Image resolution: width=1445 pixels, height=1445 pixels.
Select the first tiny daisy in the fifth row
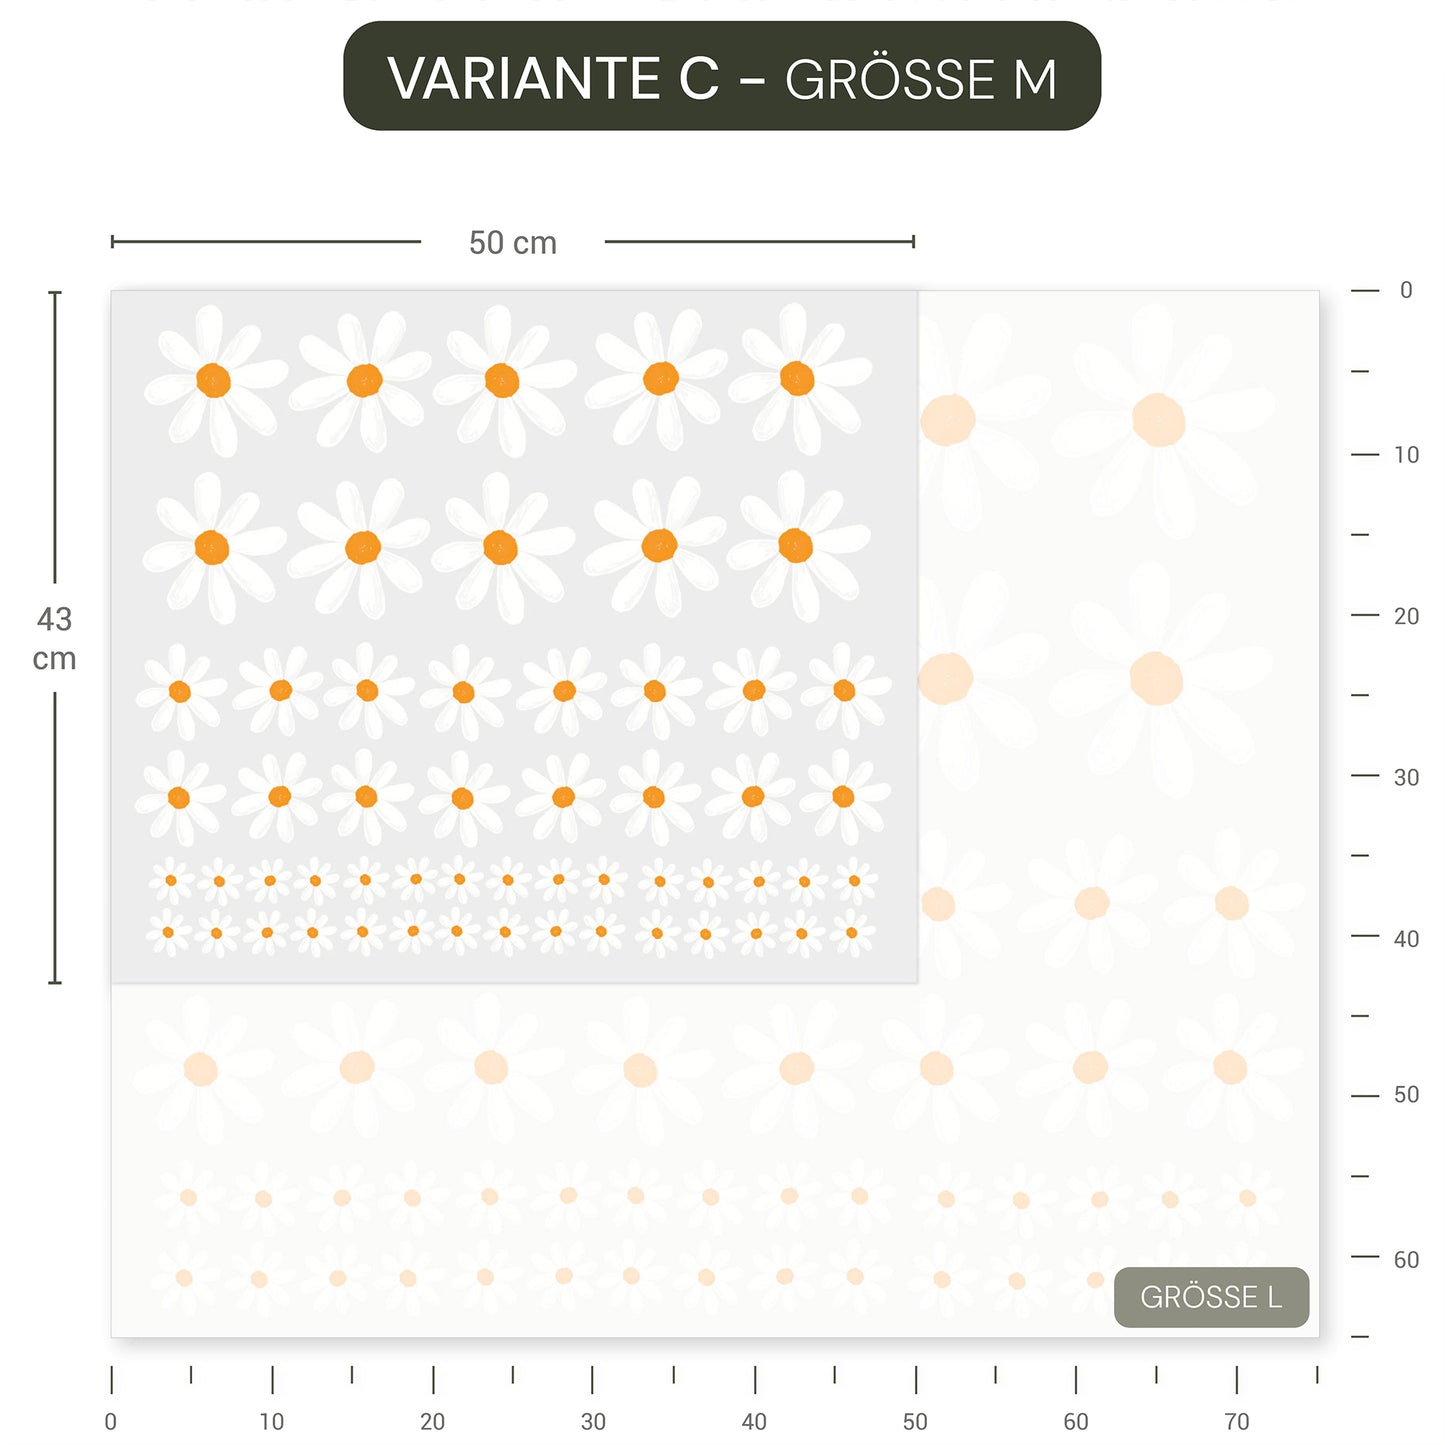tap(171, 880)
